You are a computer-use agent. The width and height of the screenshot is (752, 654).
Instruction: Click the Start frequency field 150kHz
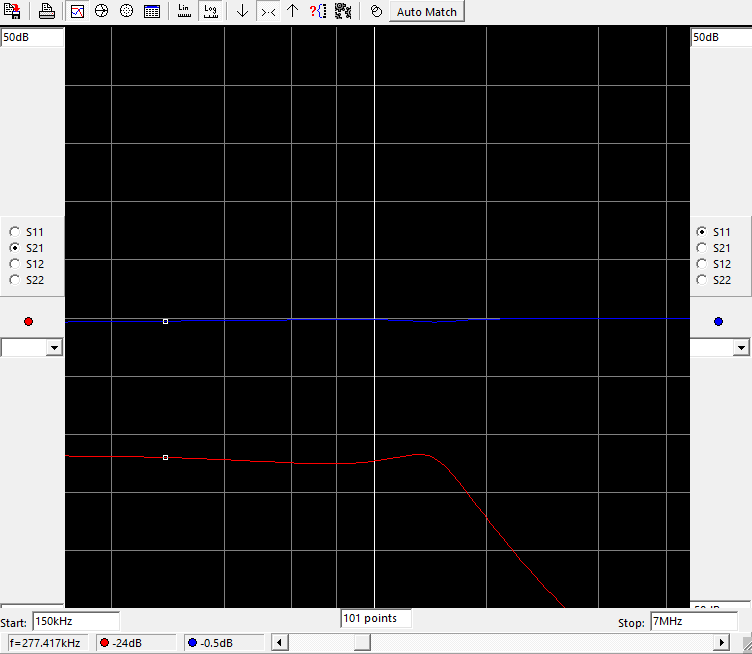[x=76, y=621]
